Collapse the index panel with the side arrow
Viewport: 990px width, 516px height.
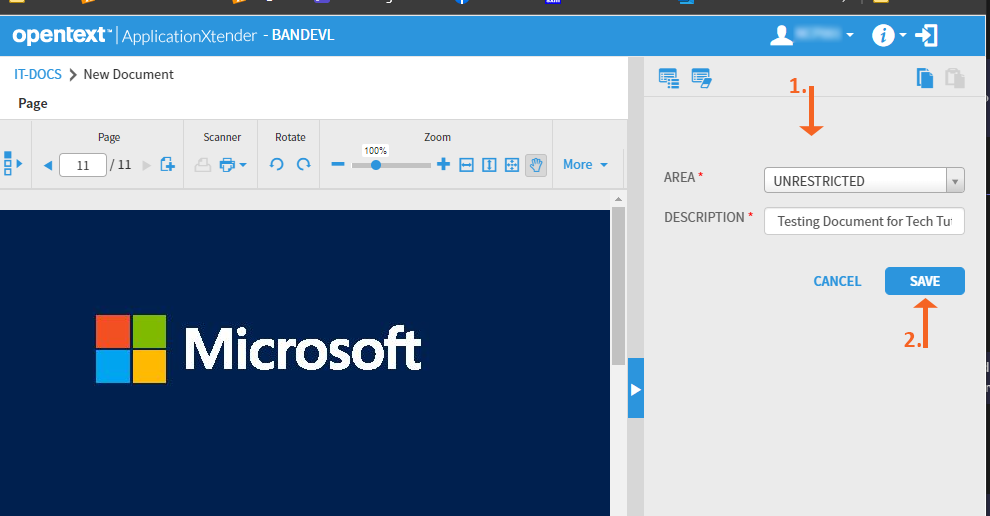tap(635, 390)
